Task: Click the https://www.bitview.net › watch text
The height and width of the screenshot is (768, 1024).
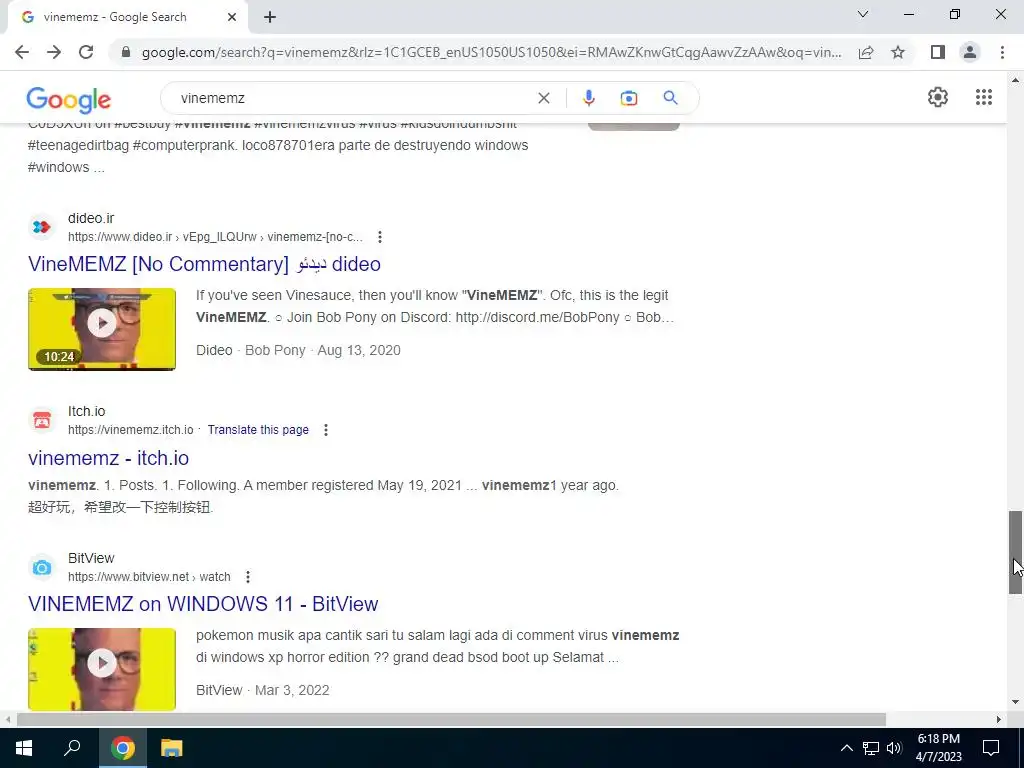Action: pos(149,577)
